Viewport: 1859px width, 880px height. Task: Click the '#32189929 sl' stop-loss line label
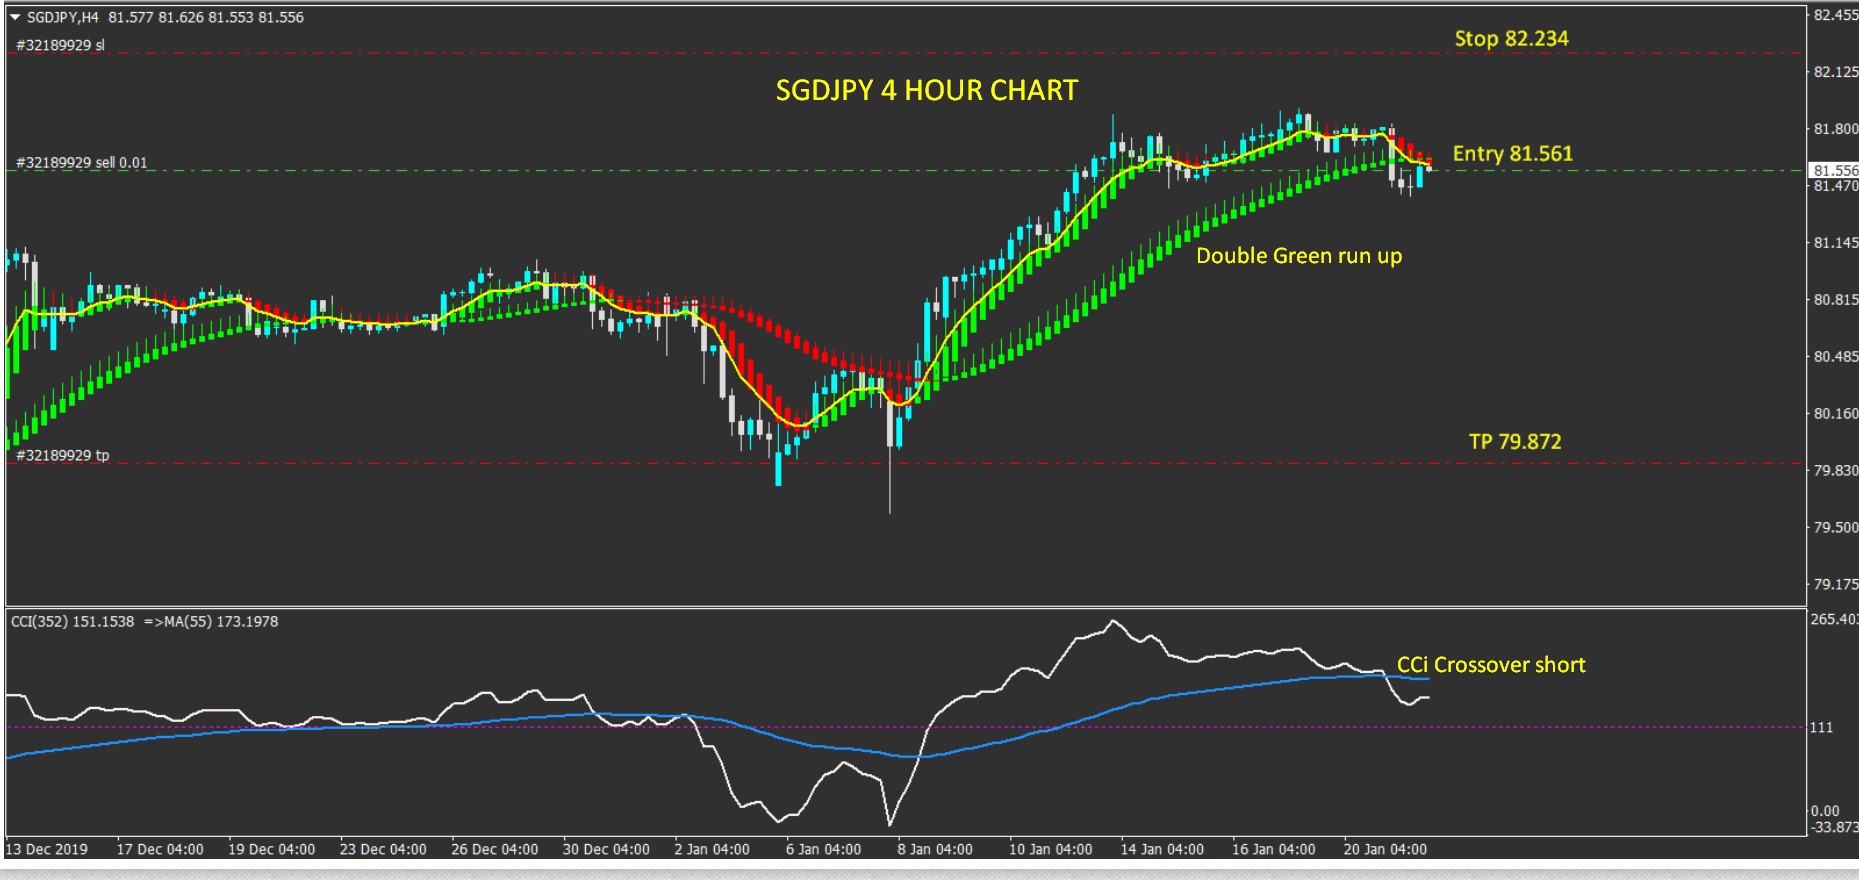[60, 45]
